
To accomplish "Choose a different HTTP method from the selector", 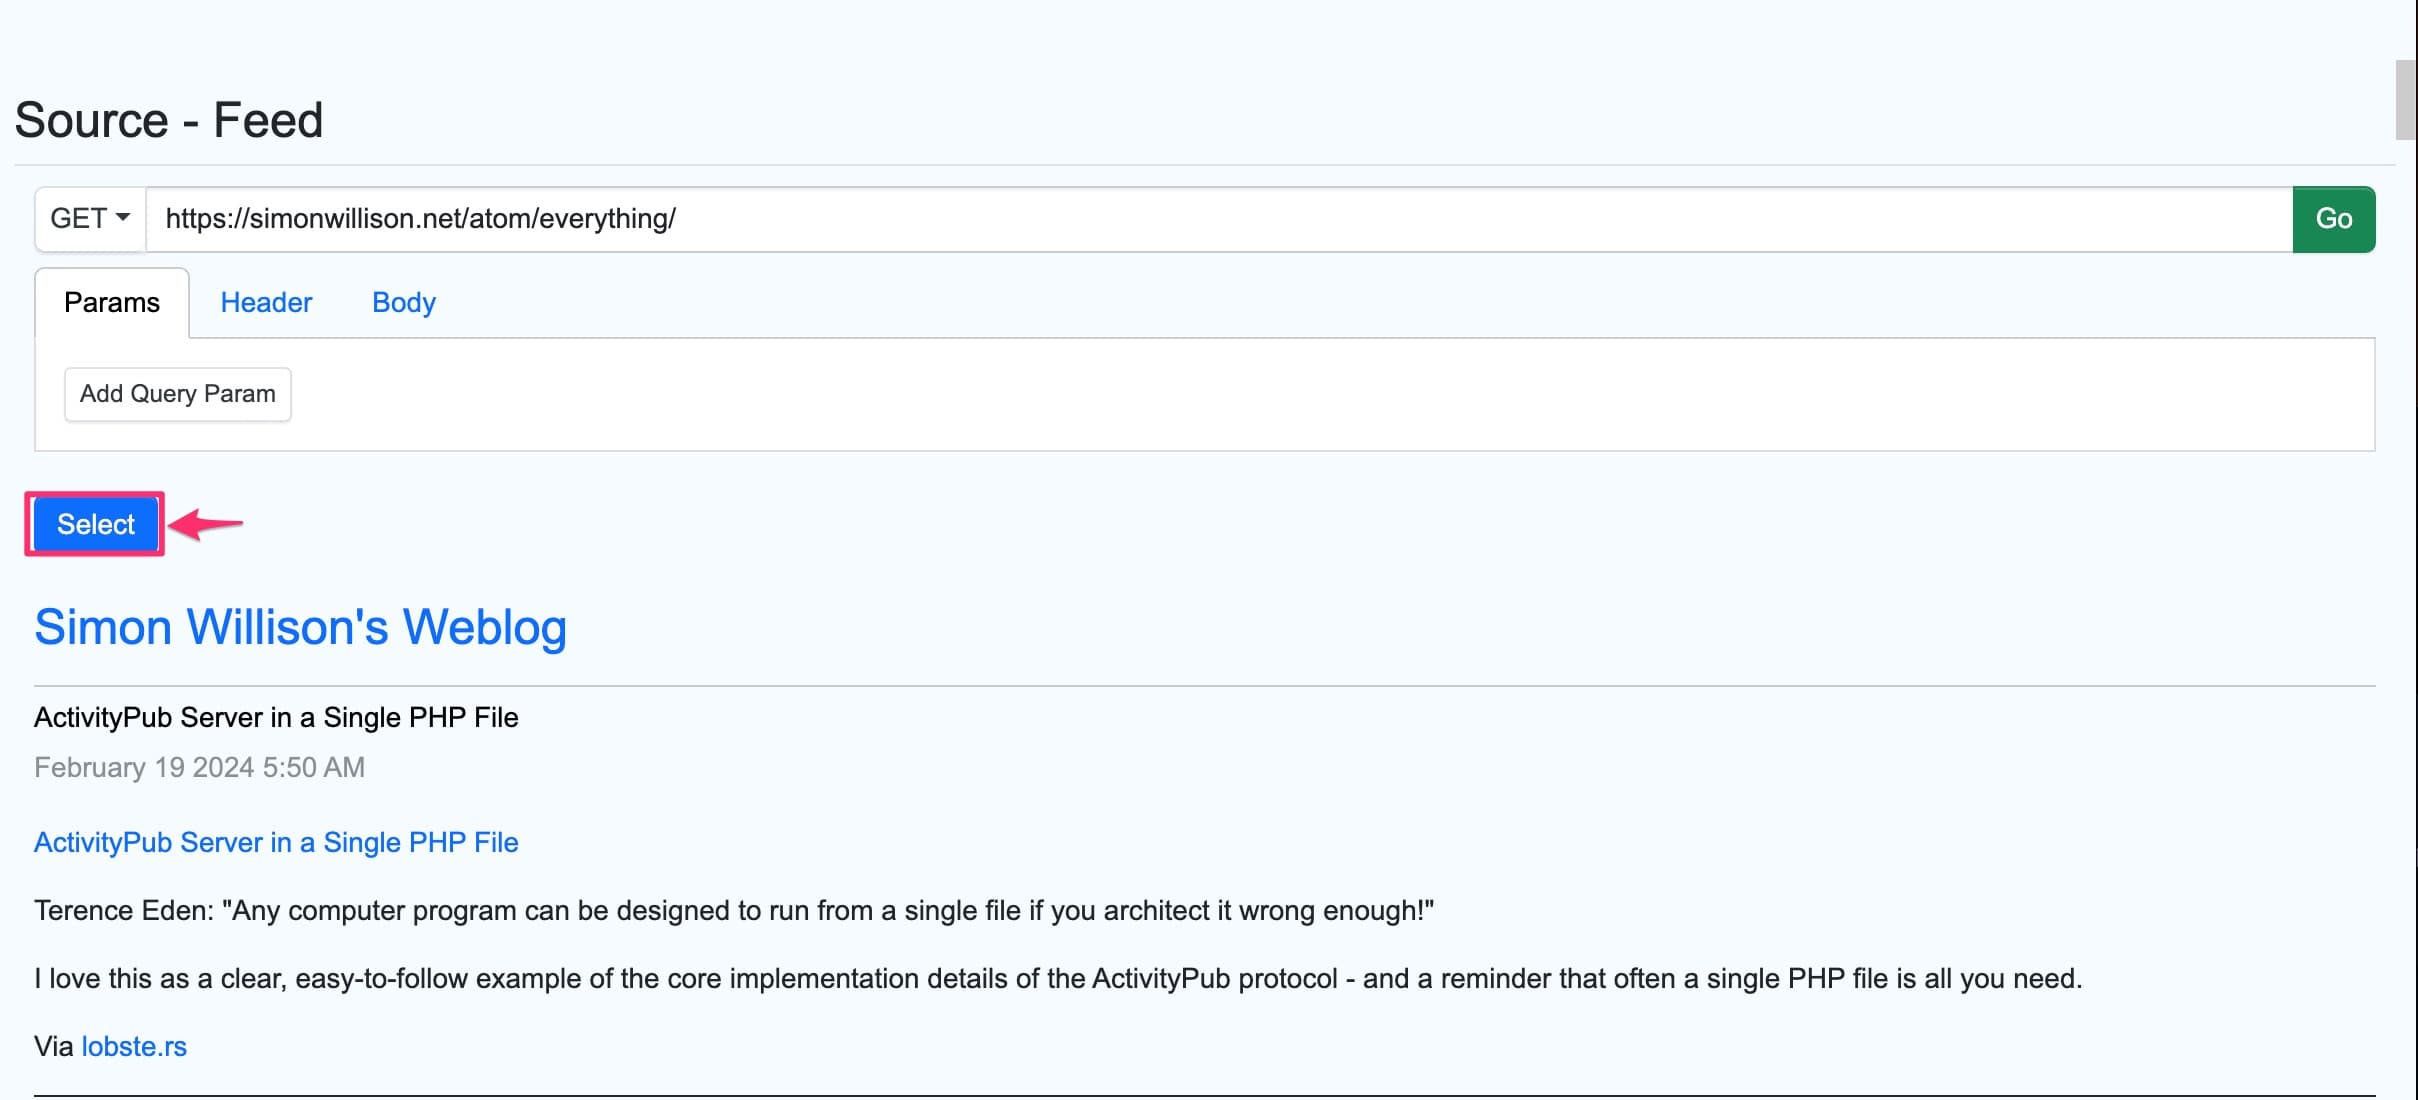I will click(88, 219).
